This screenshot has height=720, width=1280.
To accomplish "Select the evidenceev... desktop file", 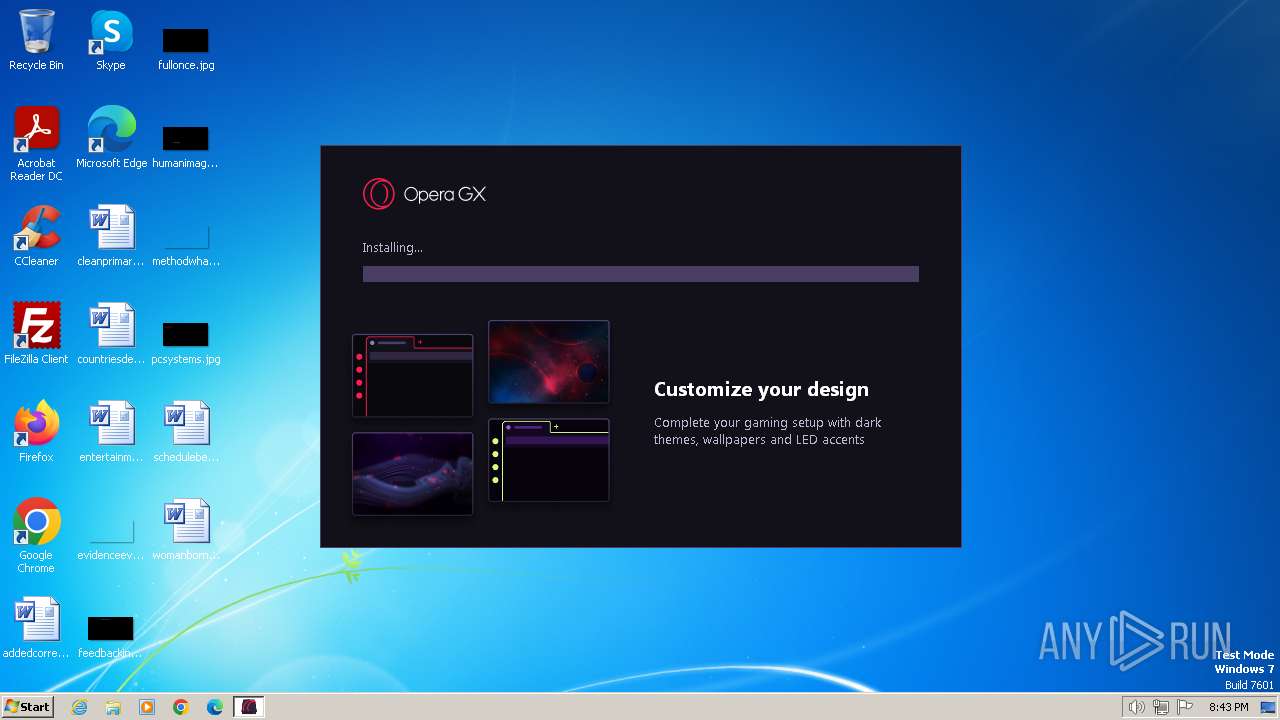I will pos(111,538).
